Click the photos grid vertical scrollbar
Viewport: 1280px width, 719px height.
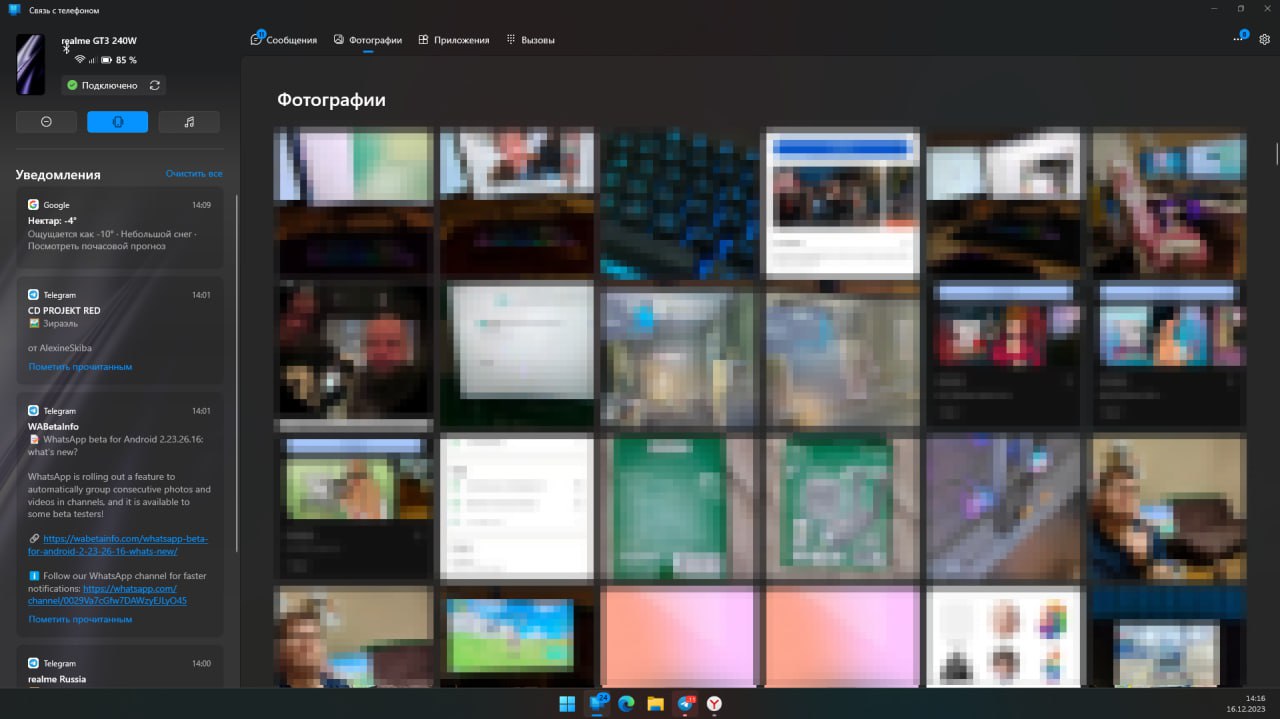point(1275,154)
